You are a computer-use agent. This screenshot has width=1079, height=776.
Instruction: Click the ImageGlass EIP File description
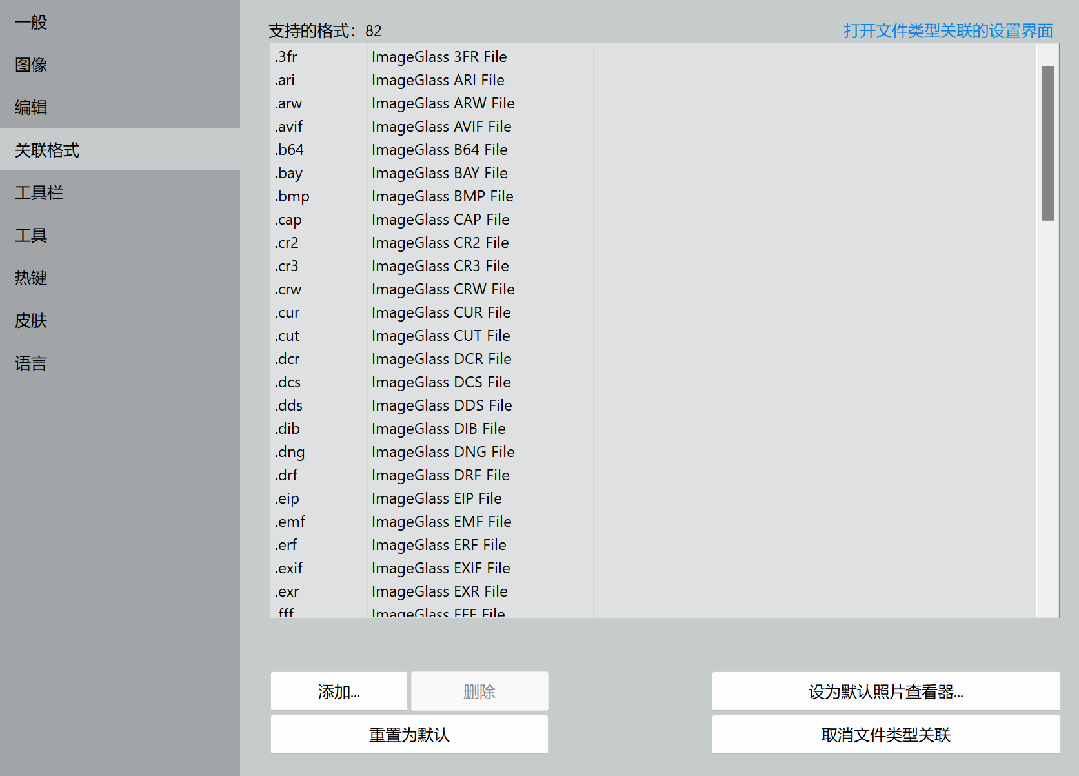point(436,498)
